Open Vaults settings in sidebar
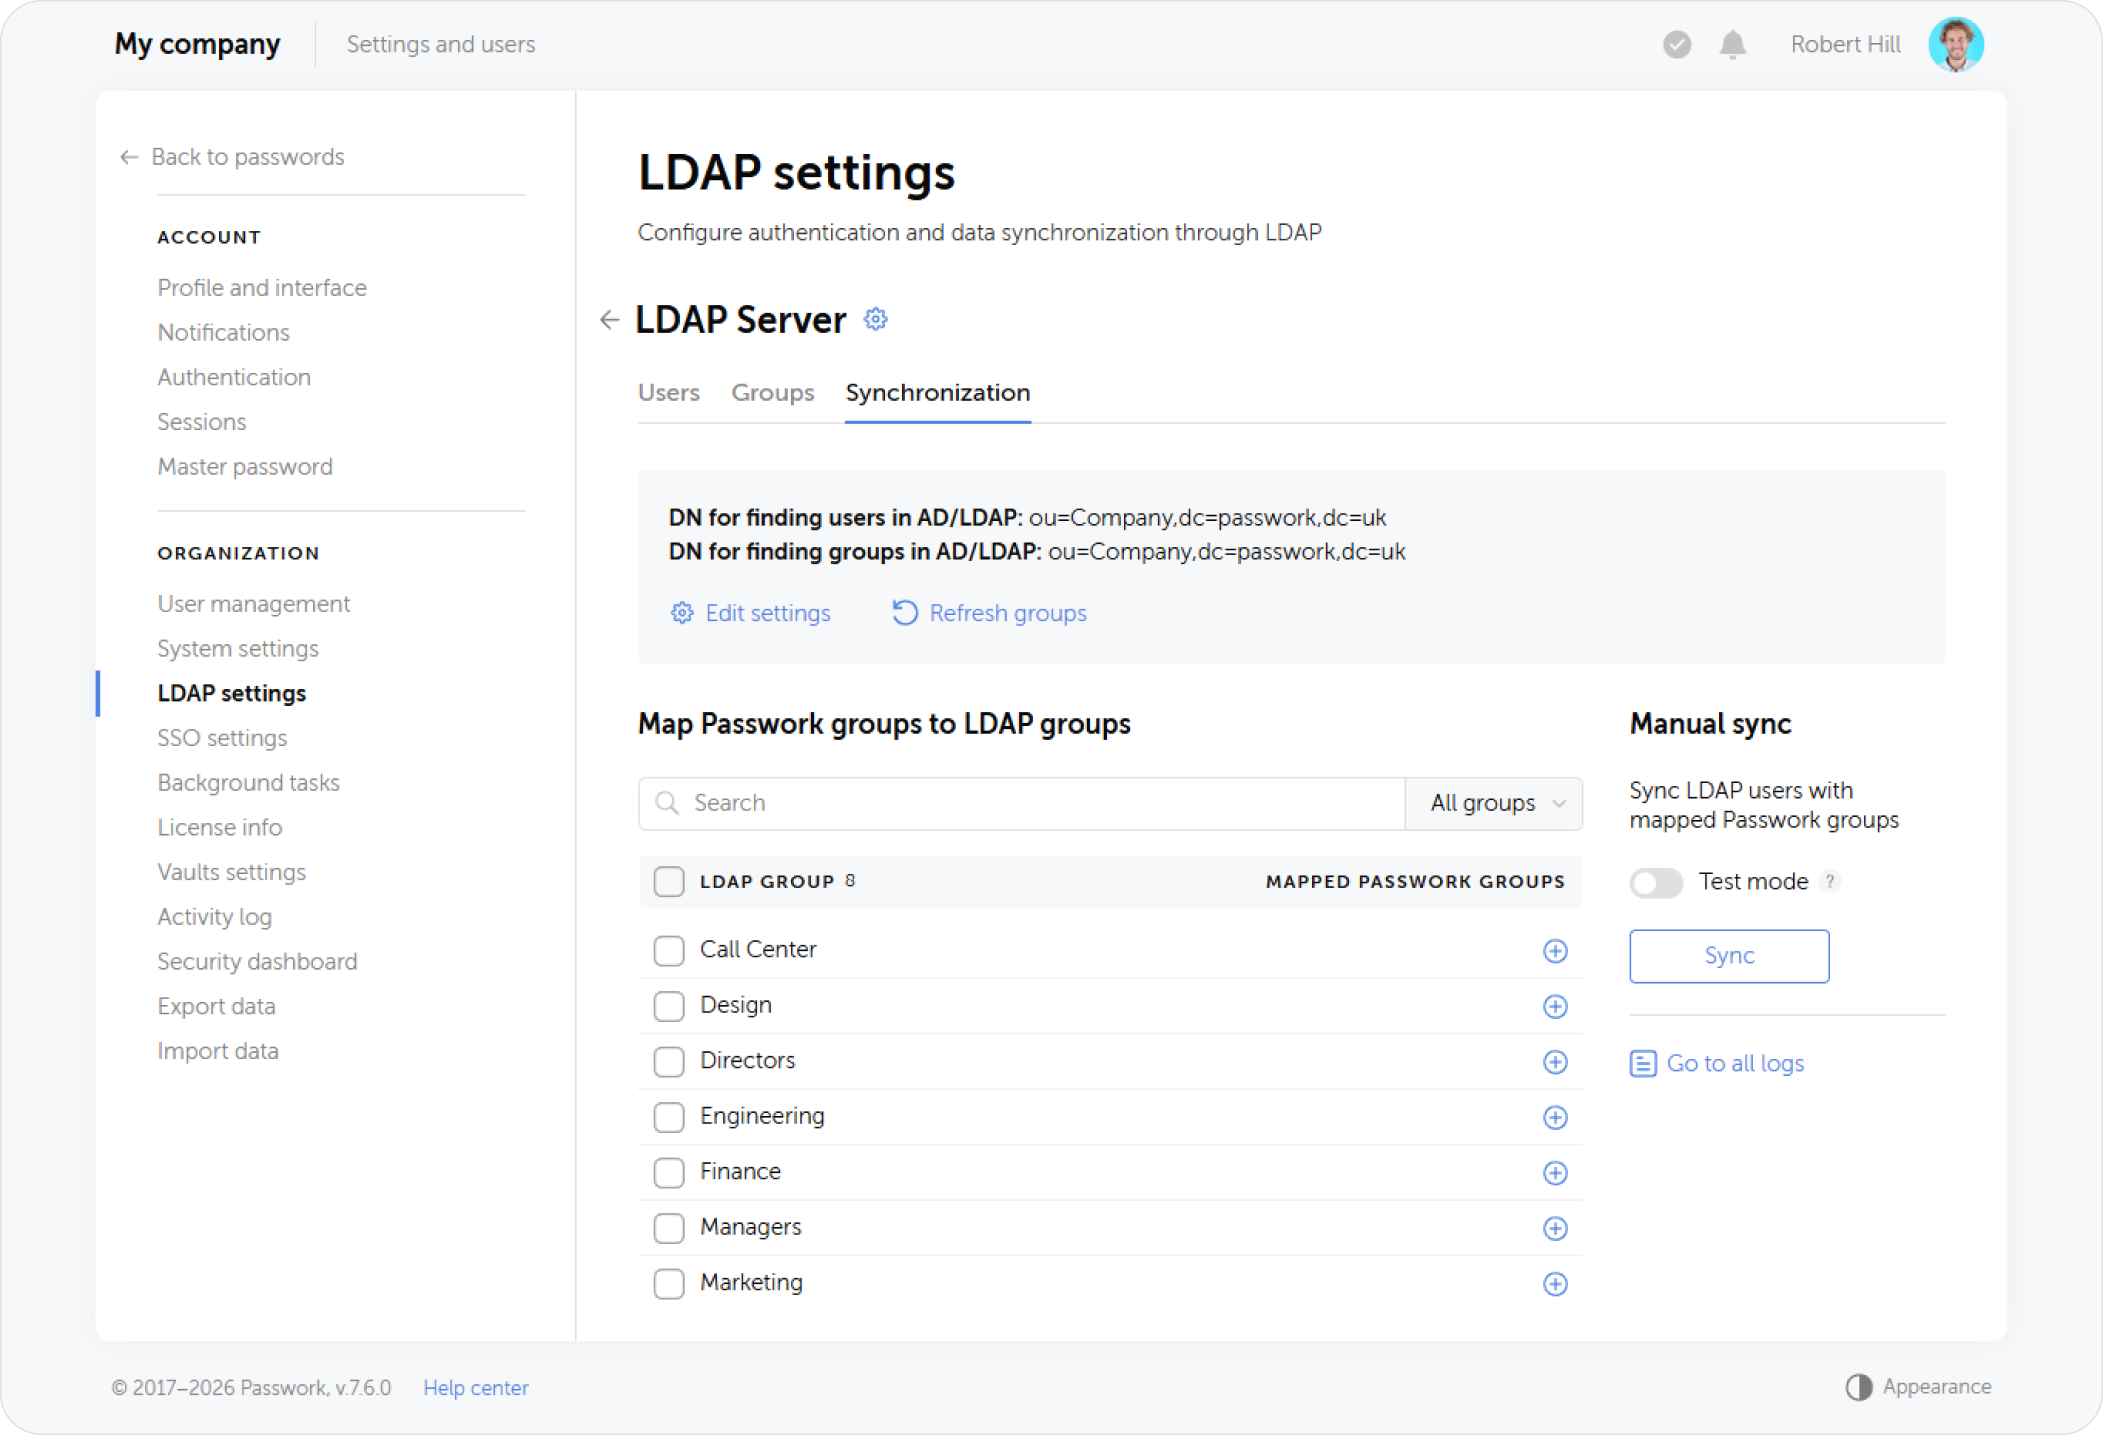The width and height of the screenshot is (2103, 1435). point(232,872)
